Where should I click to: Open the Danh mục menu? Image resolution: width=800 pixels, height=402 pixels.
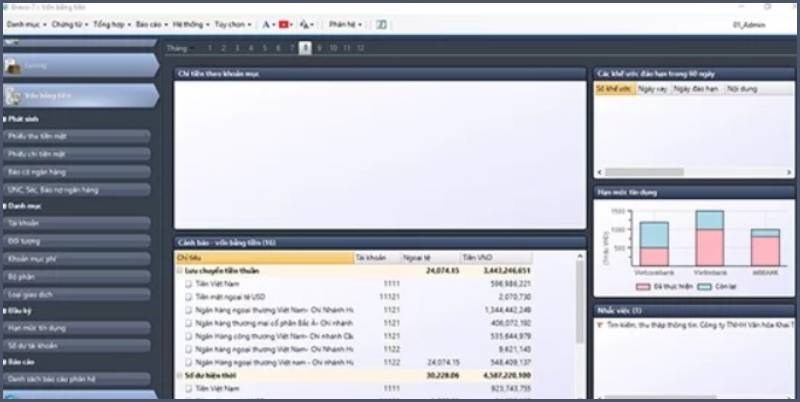(x=27, y=24)
